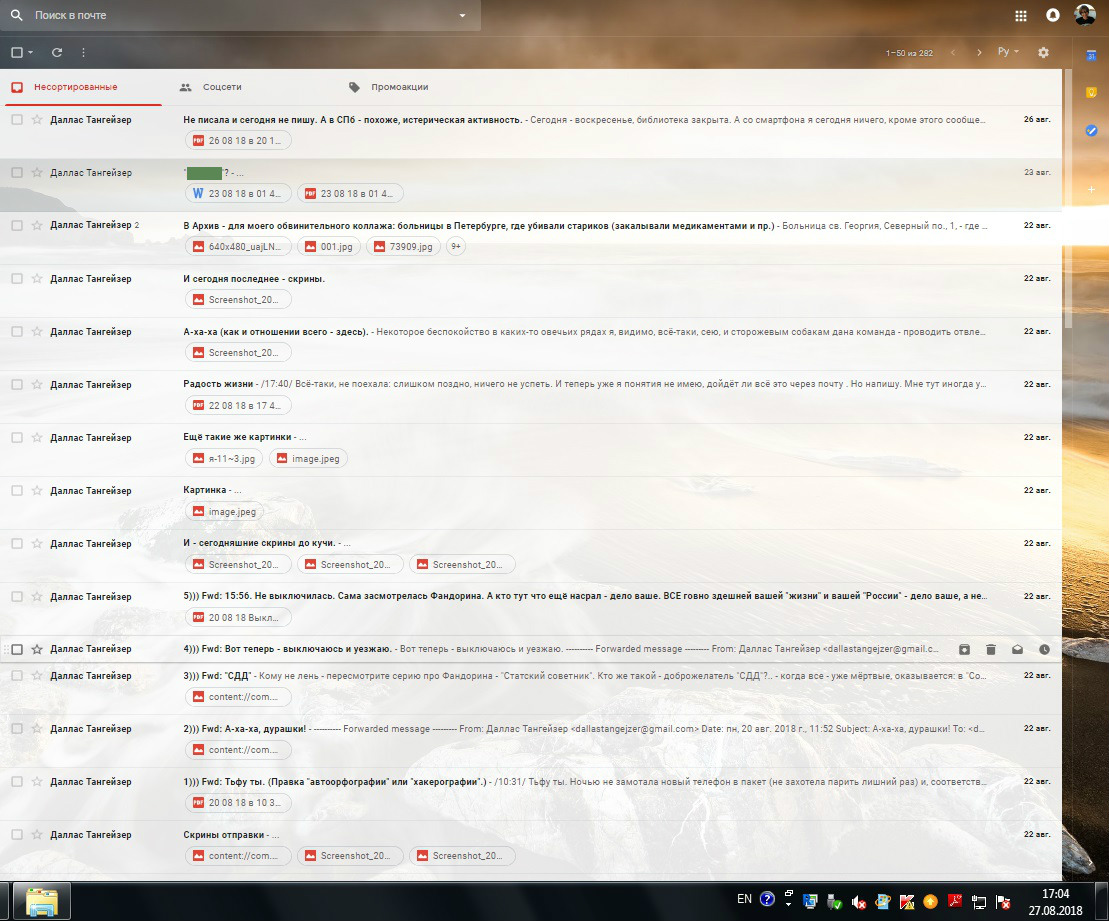Refresh the inbox list
Image resolution: width=1109 pixels, height=921 pixels.
point(57,52)
